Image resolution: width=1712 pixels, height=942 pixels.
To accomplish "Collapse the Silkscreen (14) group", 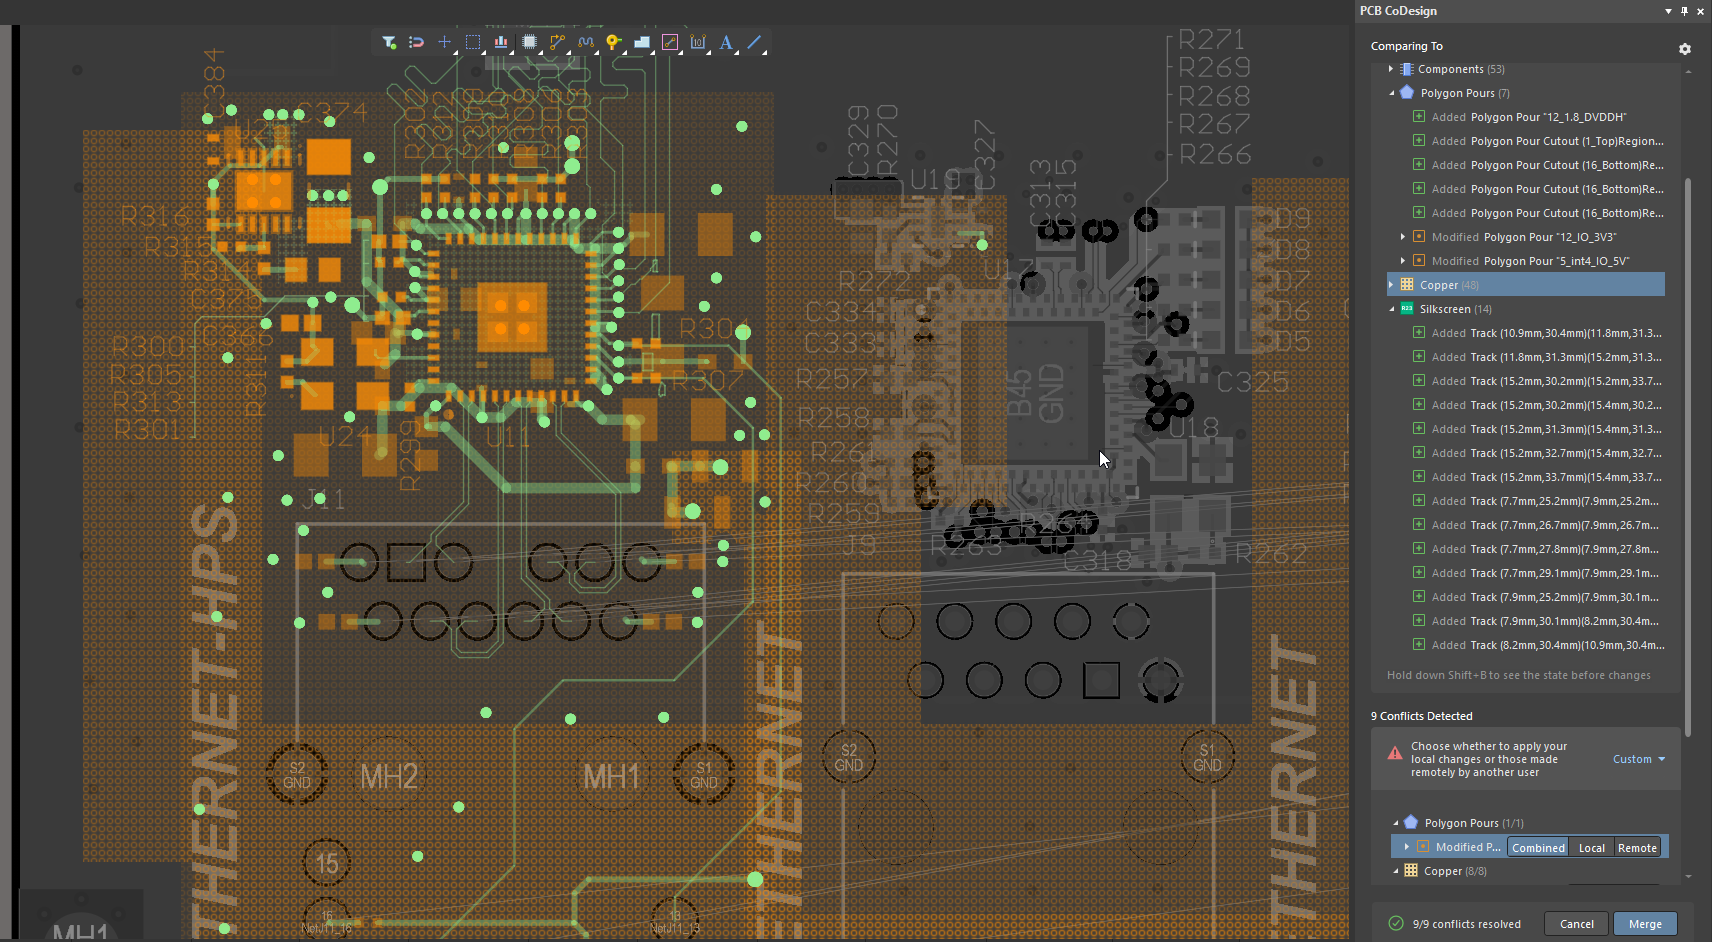I will [1391, 309].
